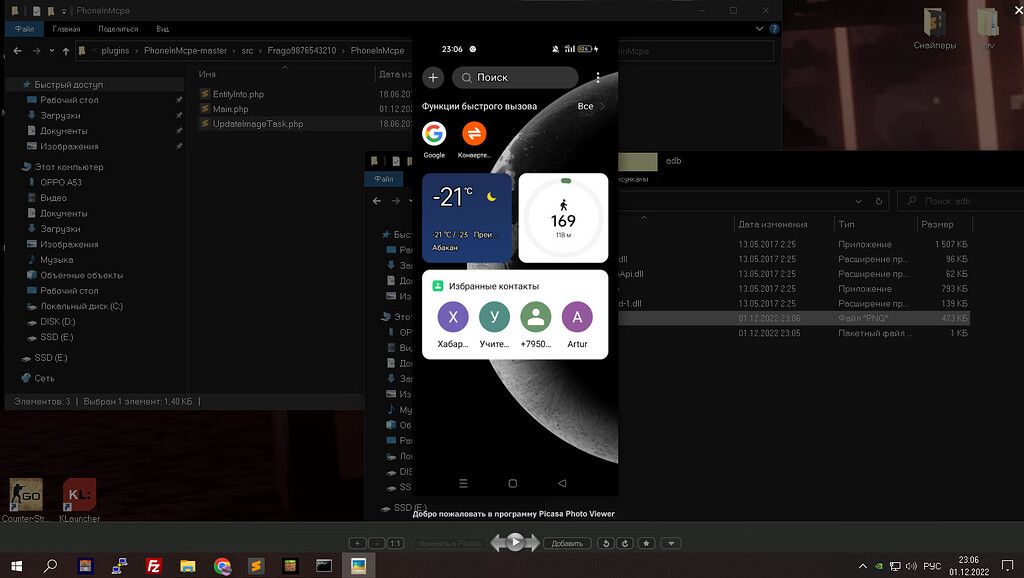The width and height of the screenshot is (1024, 578).
Task: Set the image to 1:1 actual size
Action: coord(395,543)
